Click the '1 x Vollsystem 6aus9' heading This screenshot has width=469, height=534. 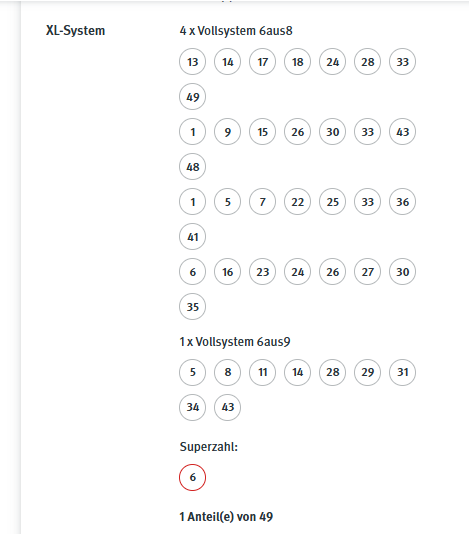(x=235, y=342)
